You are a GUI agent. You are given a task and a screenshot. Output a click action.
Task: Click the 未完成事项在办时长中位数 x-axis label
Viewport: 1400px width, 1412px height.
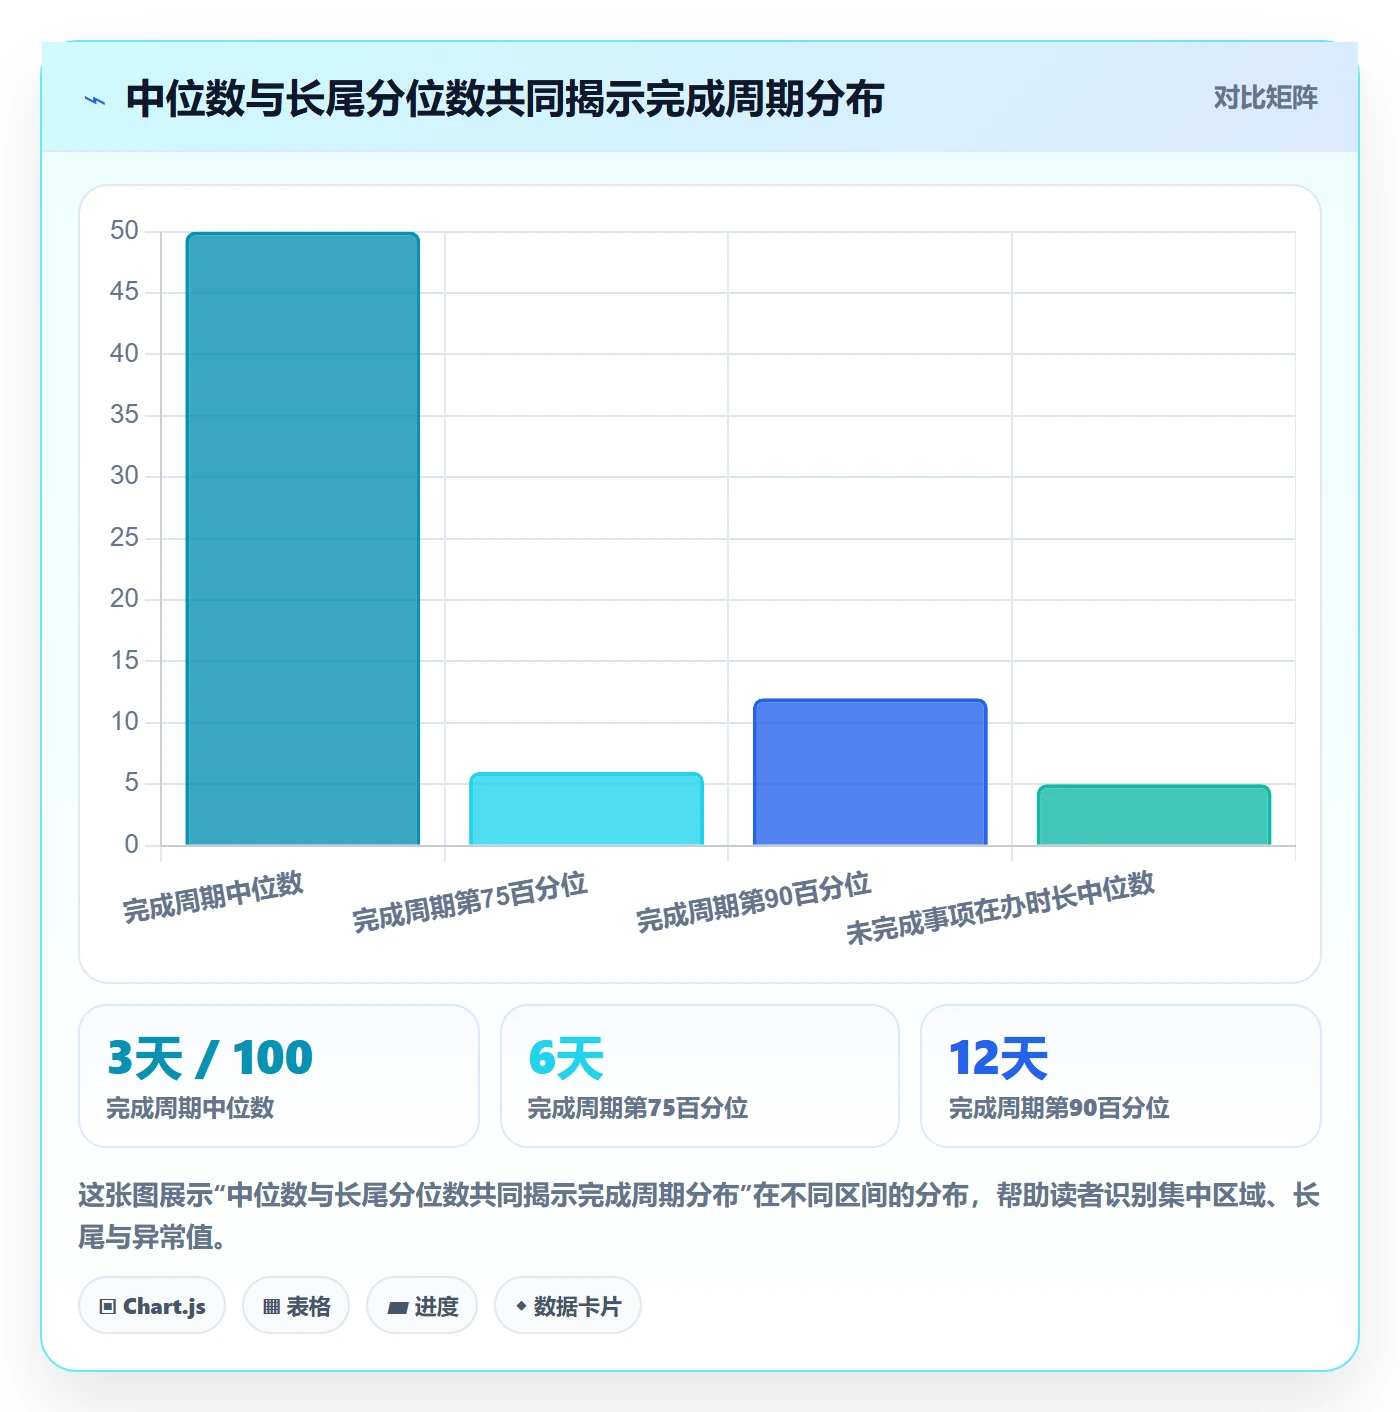point(1001,907)
